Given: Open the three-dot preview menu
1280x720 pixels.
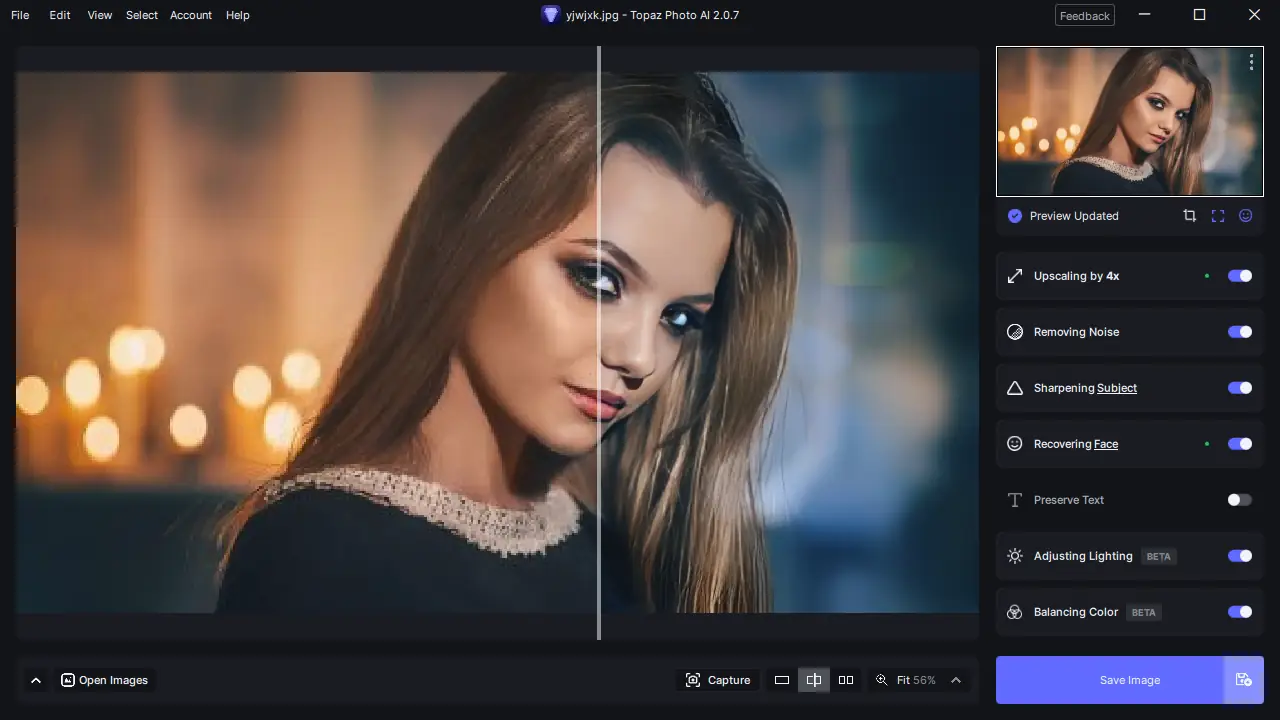Looking at the screenshot, I should pos(1251,62).
